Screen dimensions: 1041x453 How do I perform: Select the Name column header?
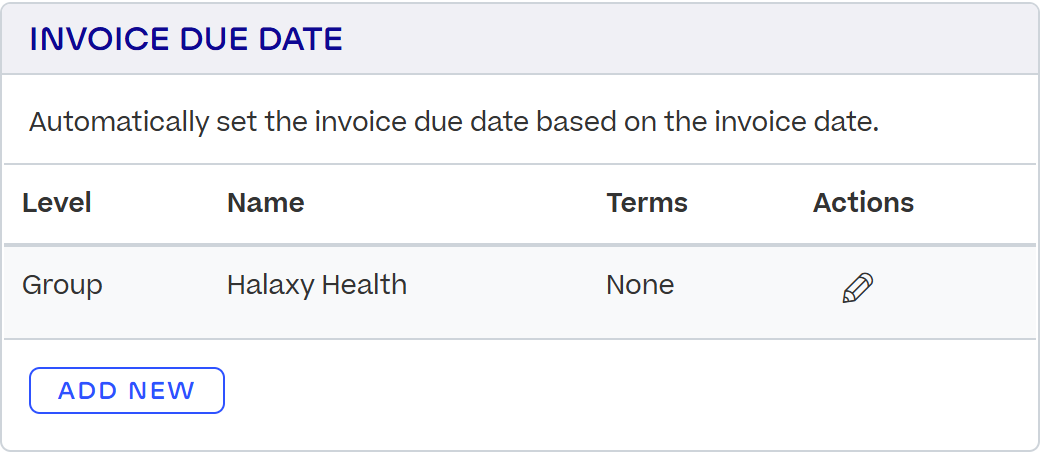pos(265,203)
